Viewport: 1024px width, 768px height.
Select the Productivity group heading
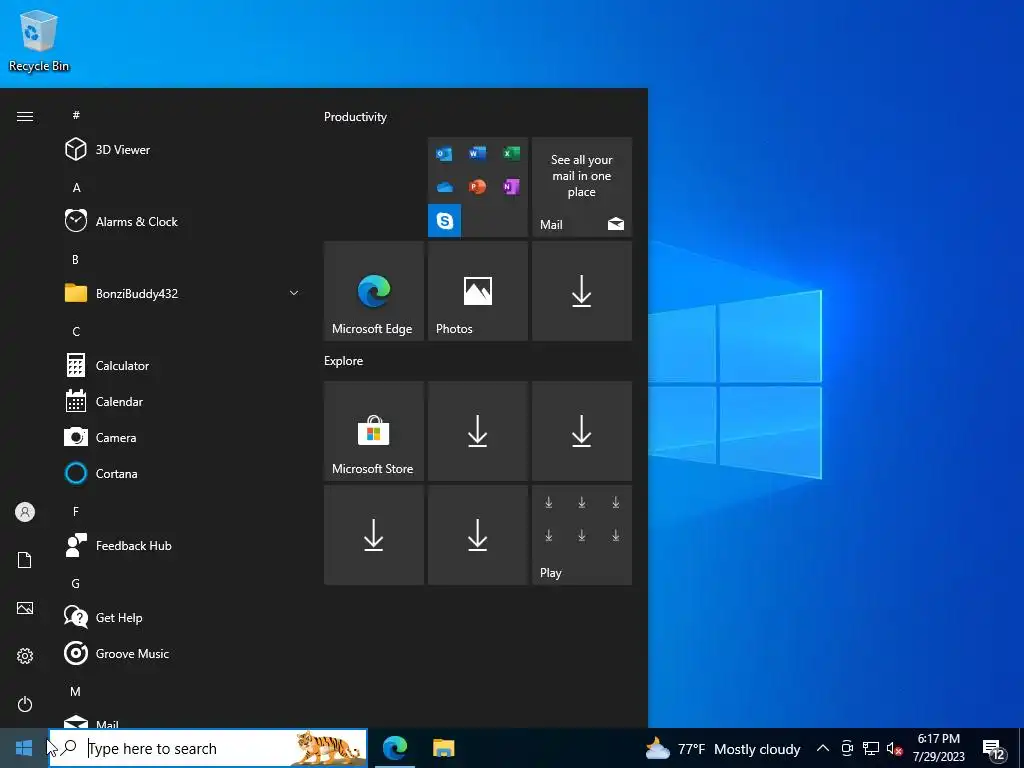point(355,117)
